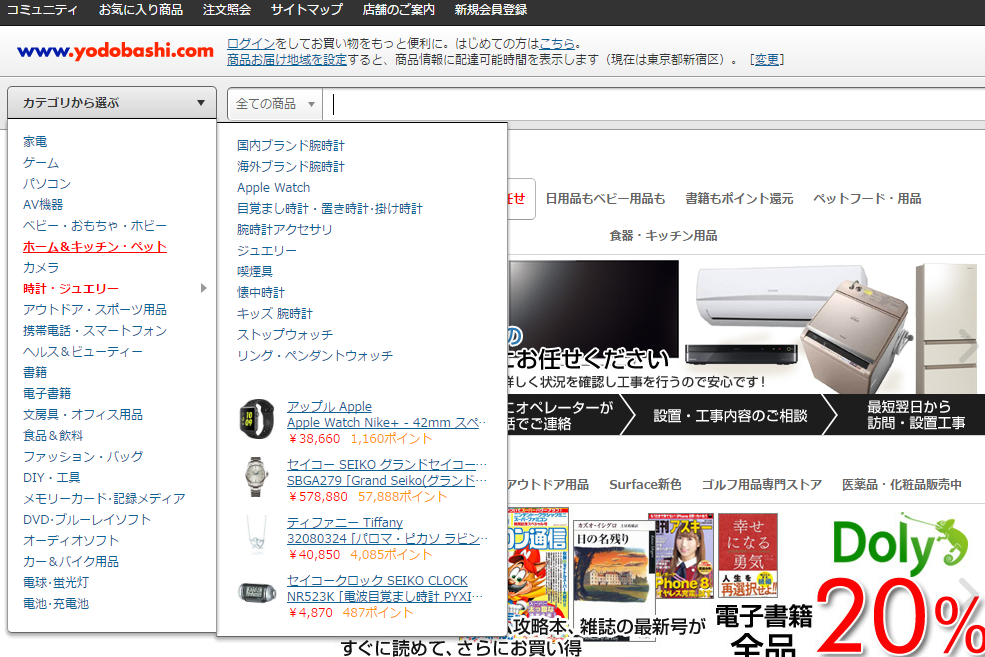This screenshot has height=657, width=985.
Task: Click the こちら link for first-time users
Action: point(557,43)
